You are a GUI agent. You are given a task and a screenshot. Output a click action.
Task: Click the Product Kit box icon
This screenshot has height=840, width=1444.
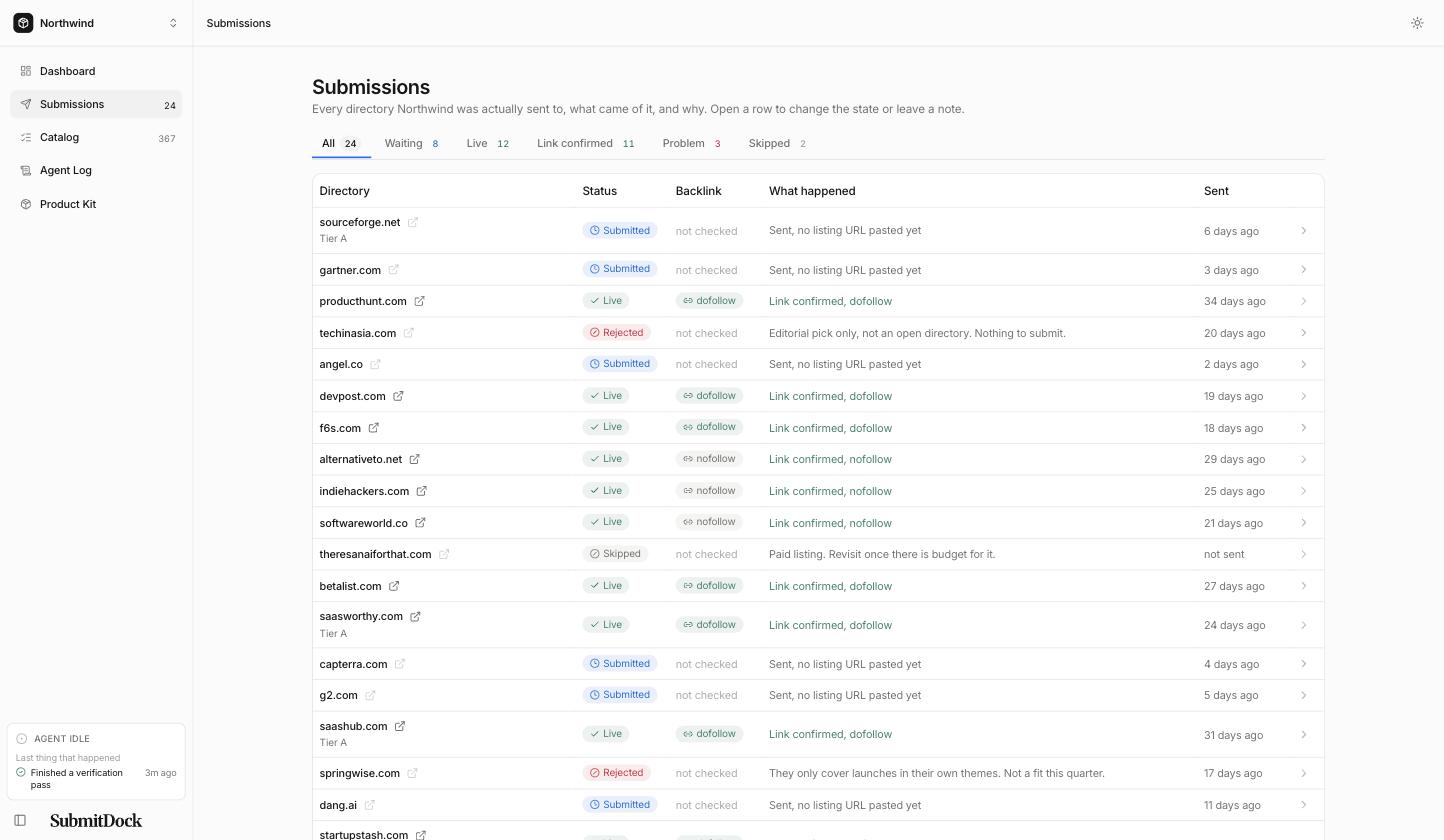pyautogui.click(x=26, y=204)
